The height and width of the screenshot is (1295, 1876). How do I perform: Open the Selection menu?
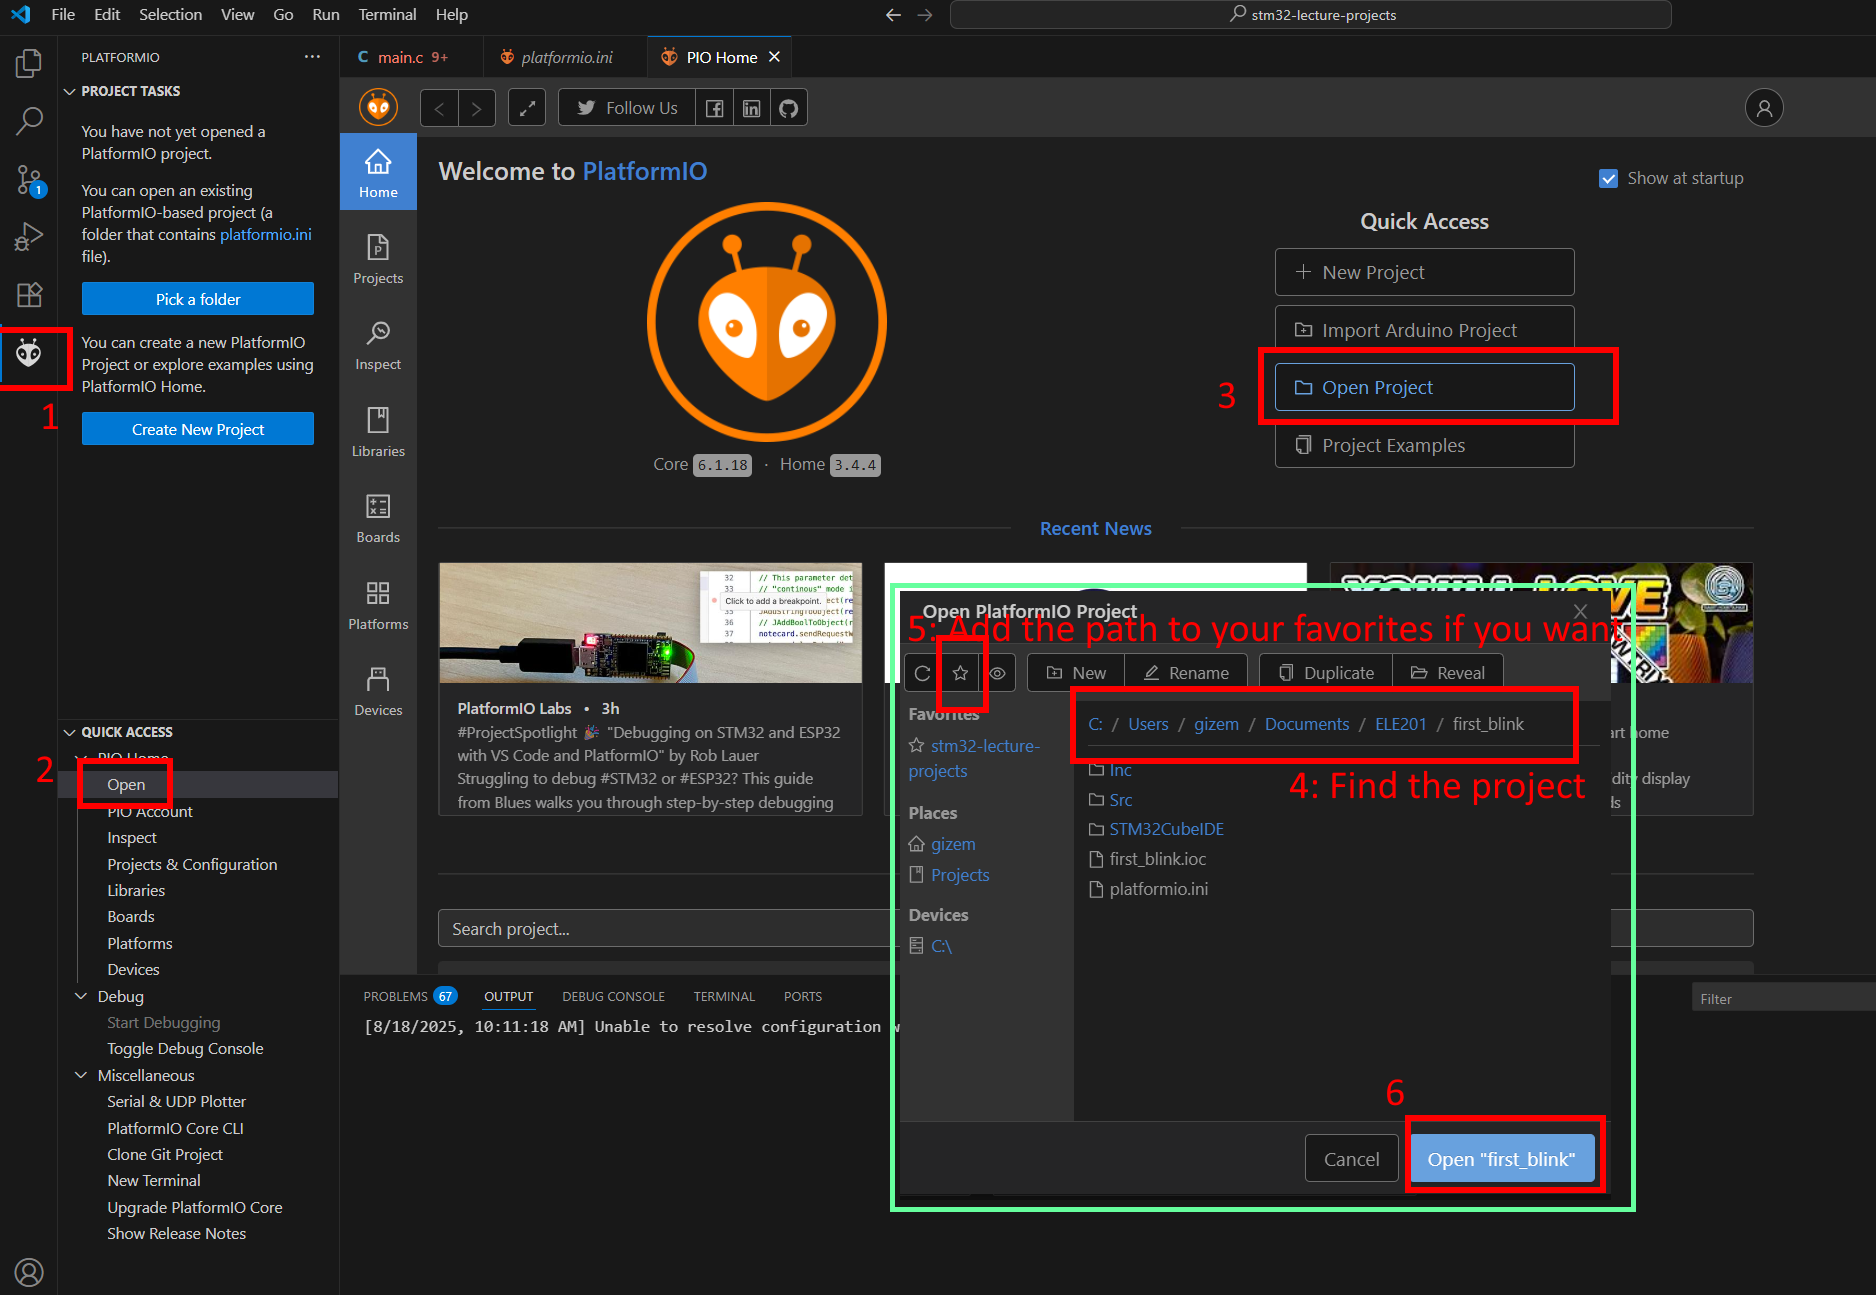[170, 14]
